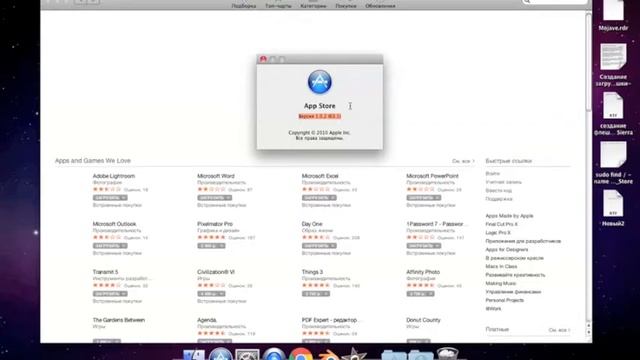This screenshot has width=640, height=360.
Task: Click the price button under Things 3
Action: point(316,294)
